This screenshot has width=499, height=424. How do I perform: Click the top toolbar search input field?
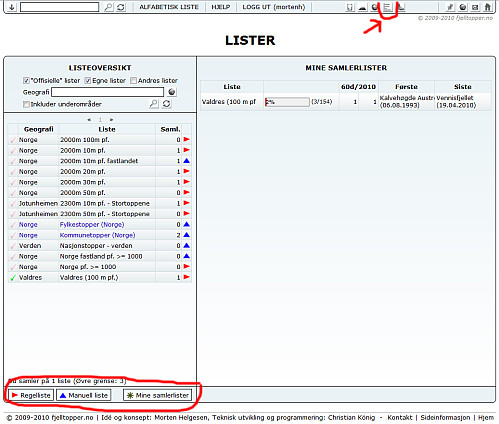(x=59, y=7)
